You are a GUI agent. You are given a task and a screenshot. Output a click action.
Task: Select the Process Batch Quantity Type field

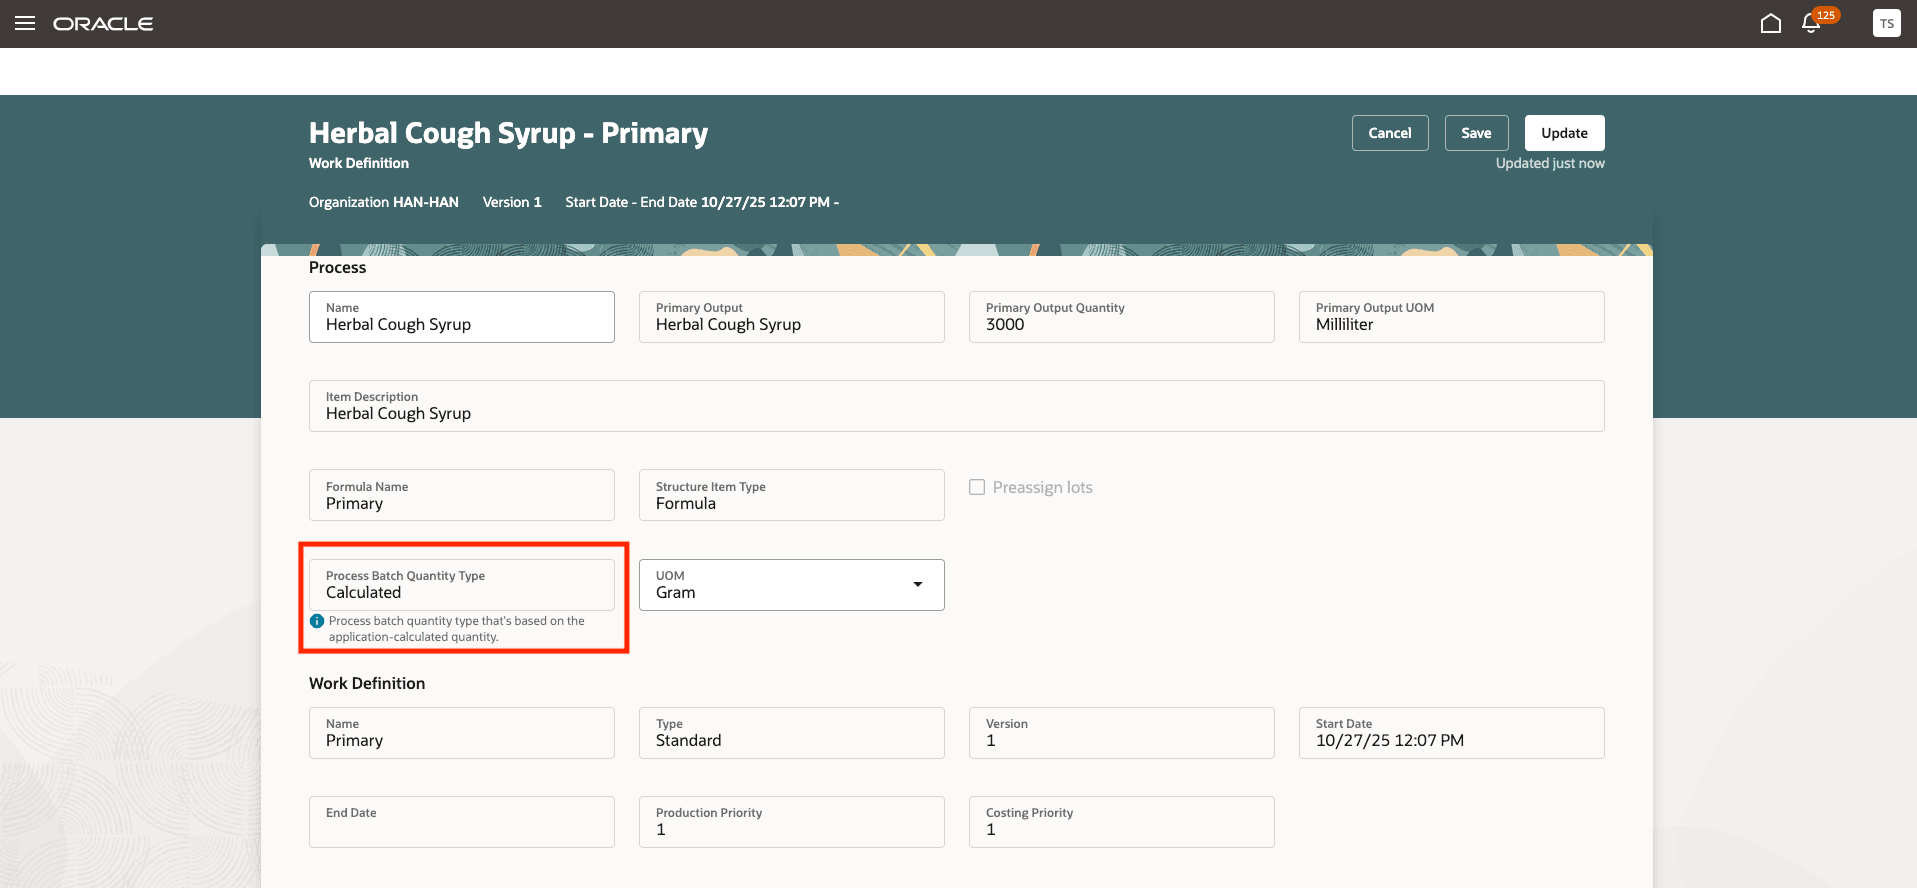coord(462,585)
